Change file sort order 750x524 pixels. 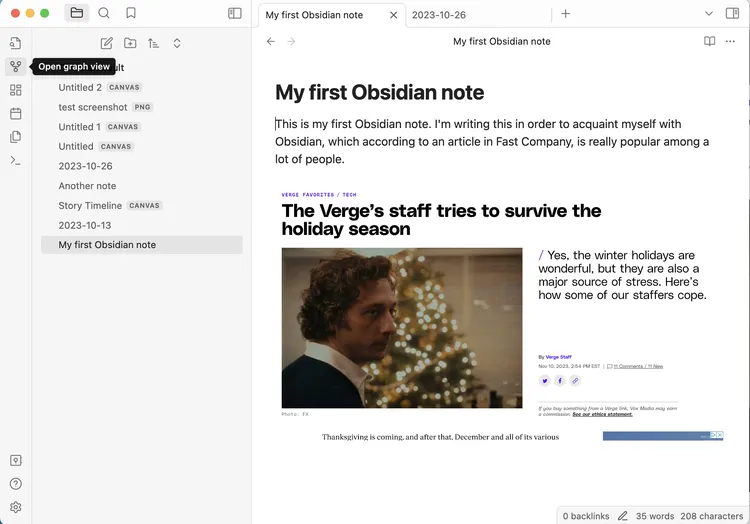153,43
